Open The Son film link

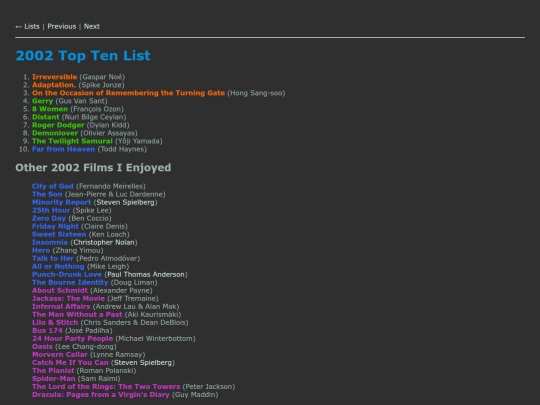tap(47, 194)
